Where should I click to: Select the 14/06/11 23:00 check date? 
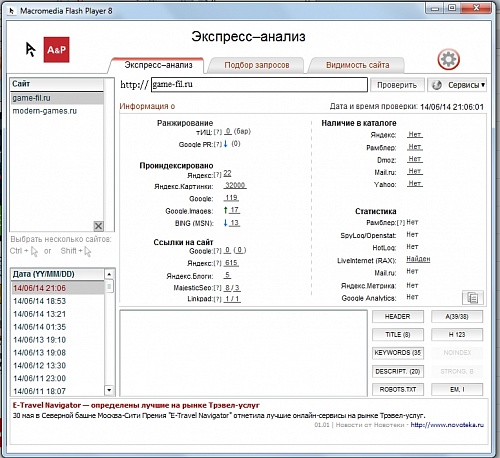click(58, 378)
